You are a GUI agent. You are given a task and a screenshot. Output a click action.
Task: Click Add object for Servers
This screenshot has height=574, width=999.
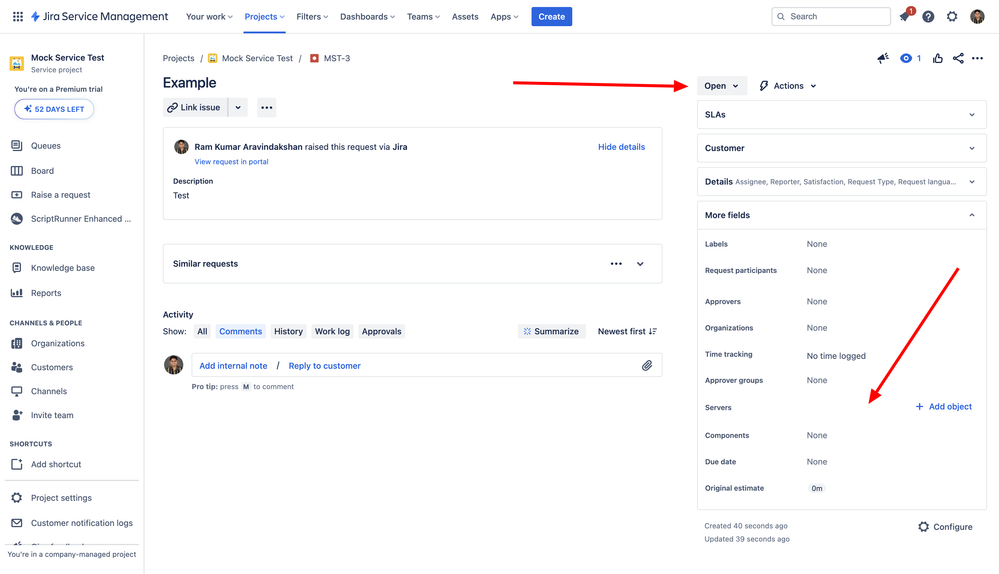click(944, 406)
